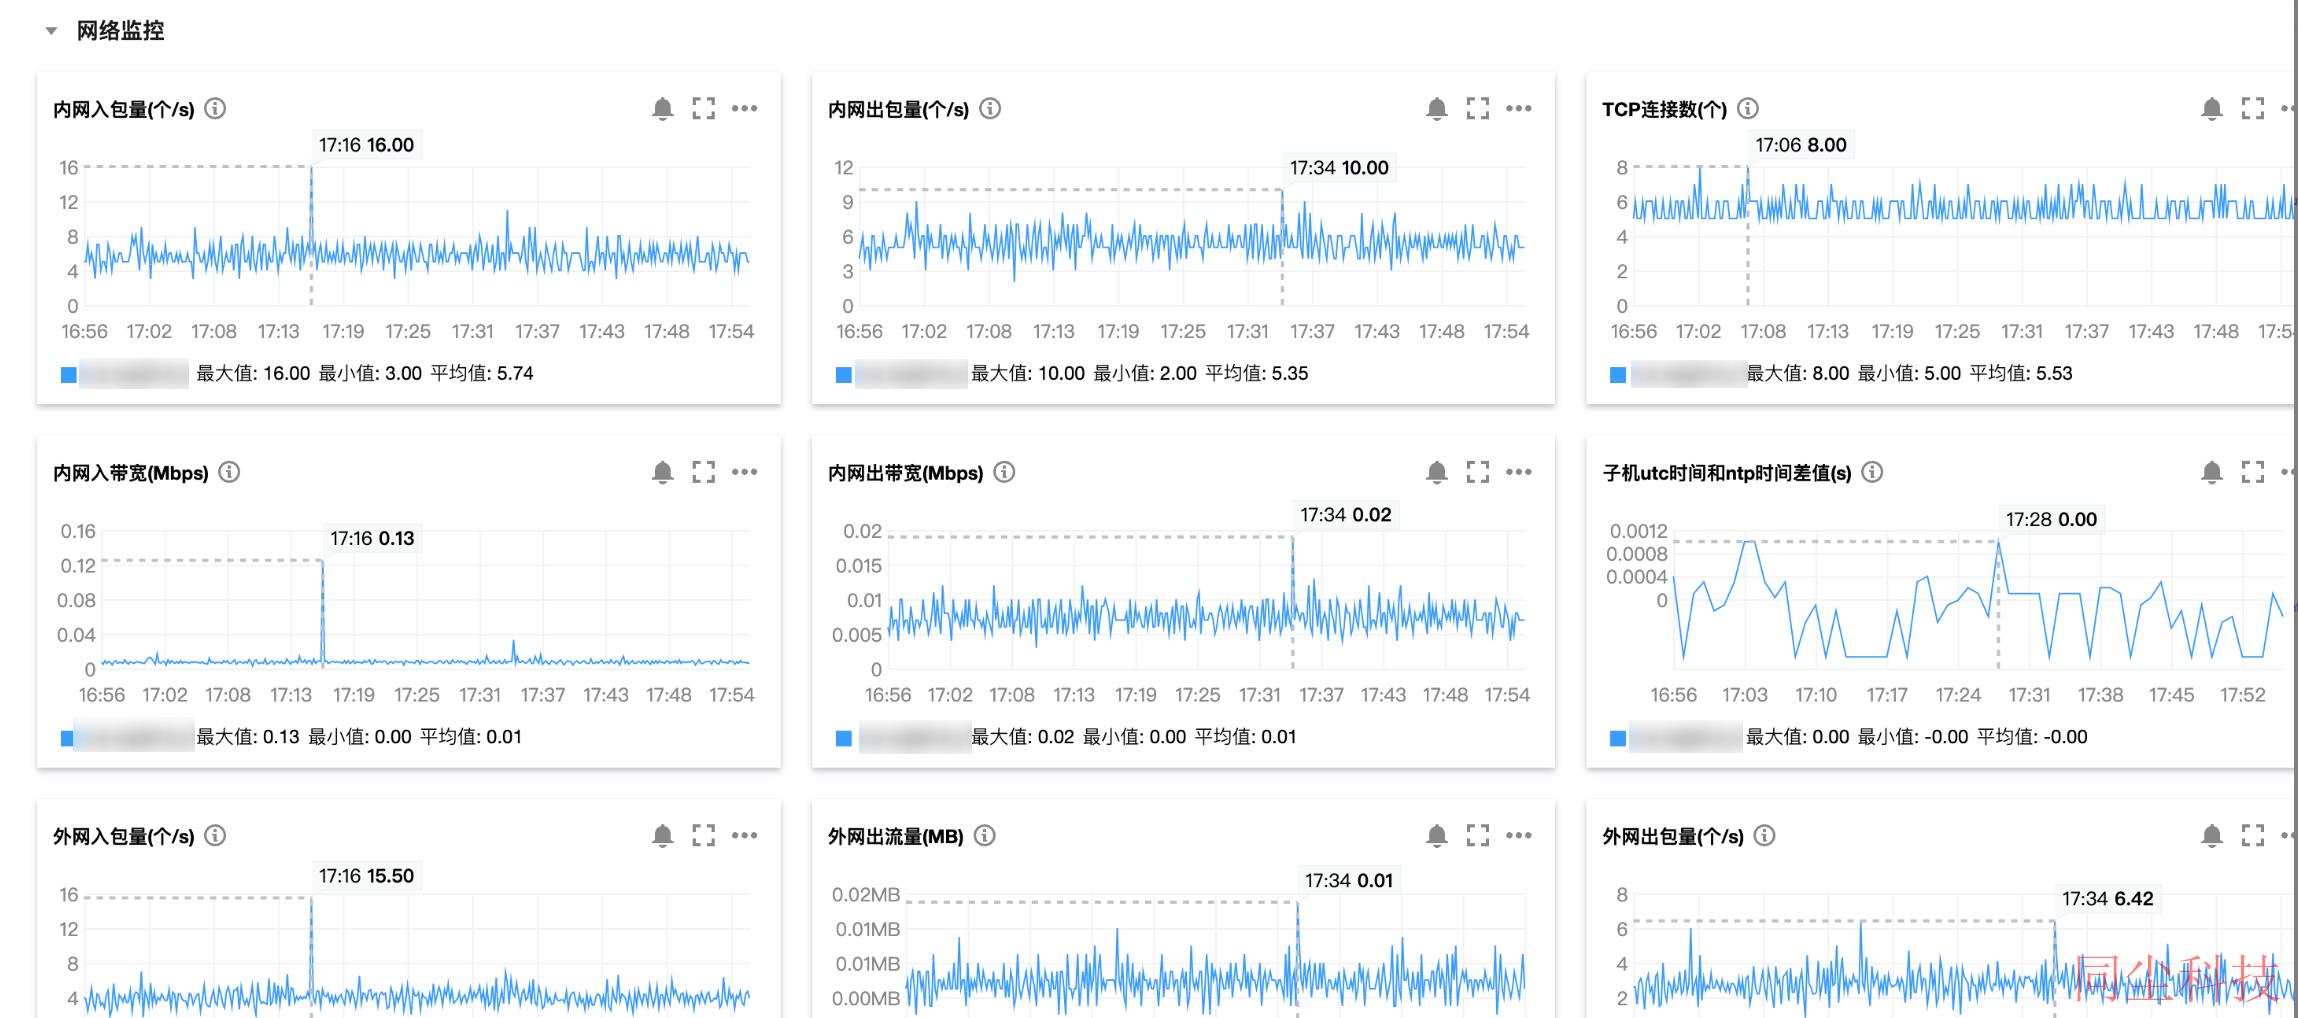The image size is (2298, 1018).
Task: Open info tooltip for 内网入带宽(Mbps)
Action: pyautogui.click(x=229, y=472)
